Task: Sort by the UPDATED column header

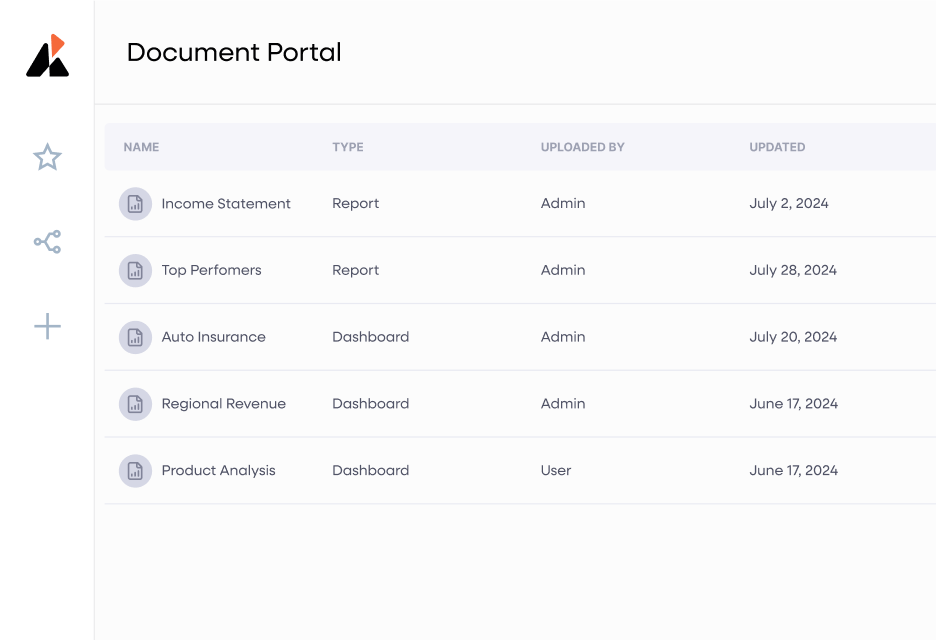Action: (x=777, y=147)
